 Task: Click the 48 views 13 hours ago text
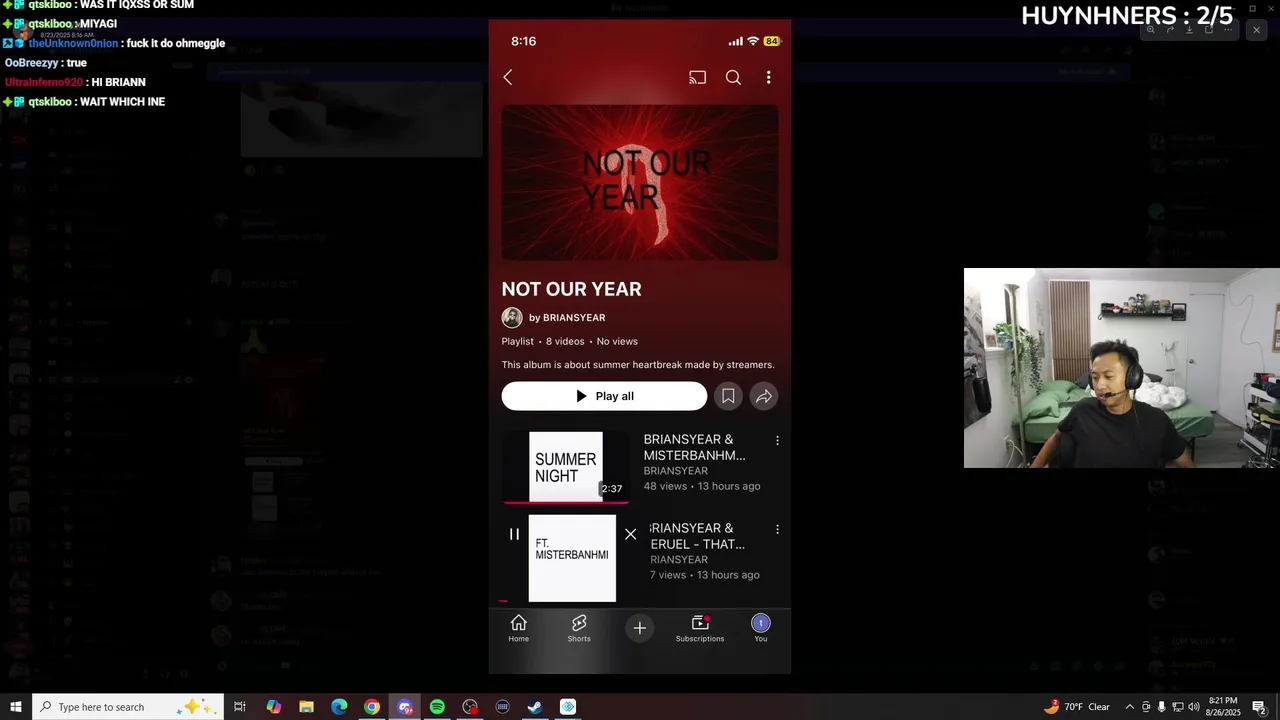[x=702, y=486]
